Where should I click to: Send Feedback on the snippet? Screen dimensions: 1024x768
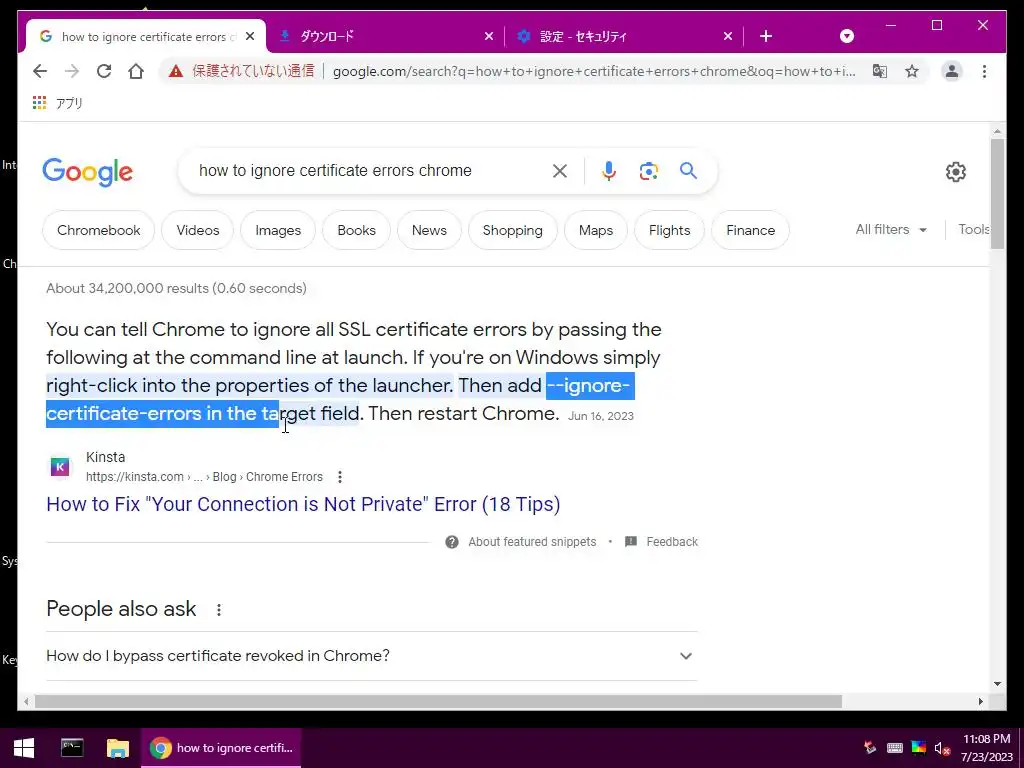coord(661,542)
